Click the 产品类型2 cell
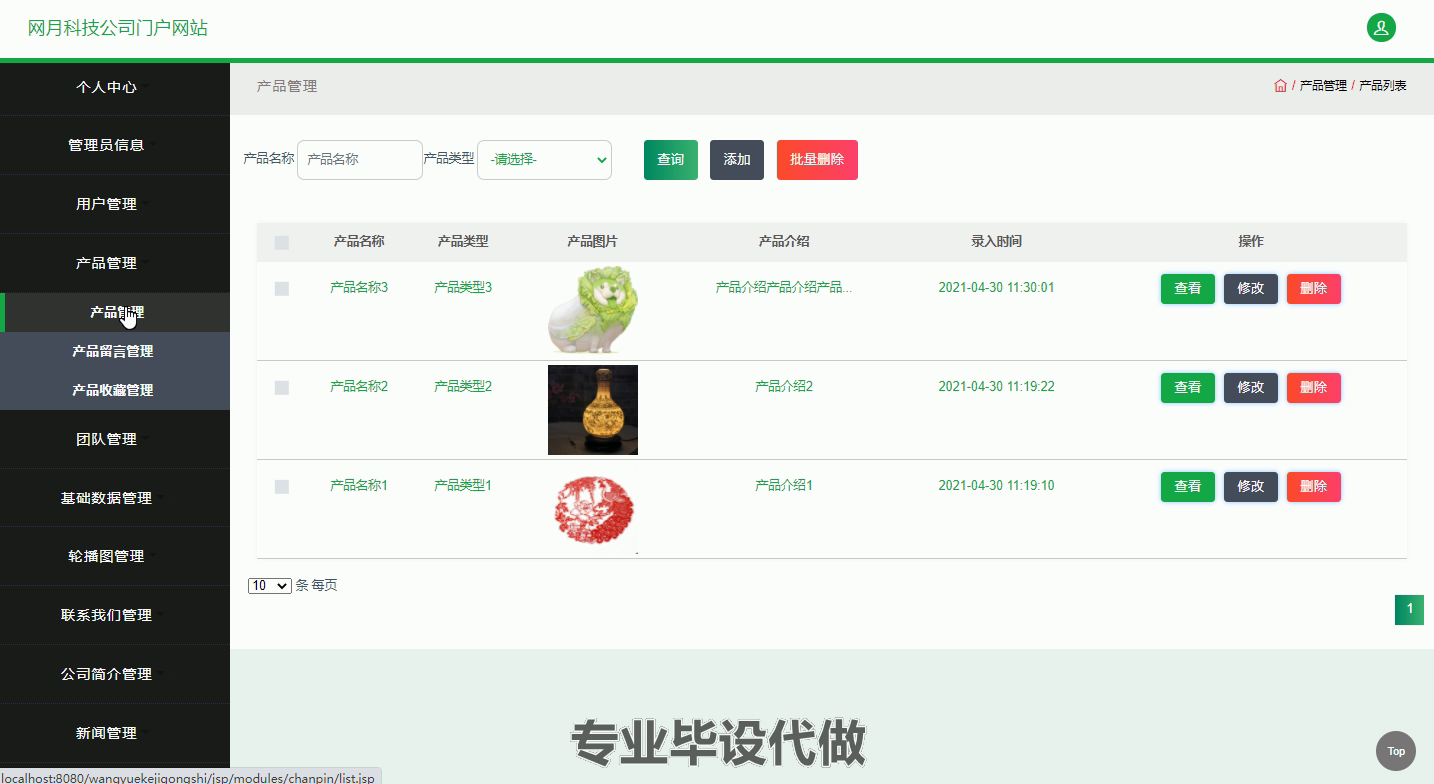This screenshot has width=1434, height=784. pyautogui.click(x=463, y=387)
